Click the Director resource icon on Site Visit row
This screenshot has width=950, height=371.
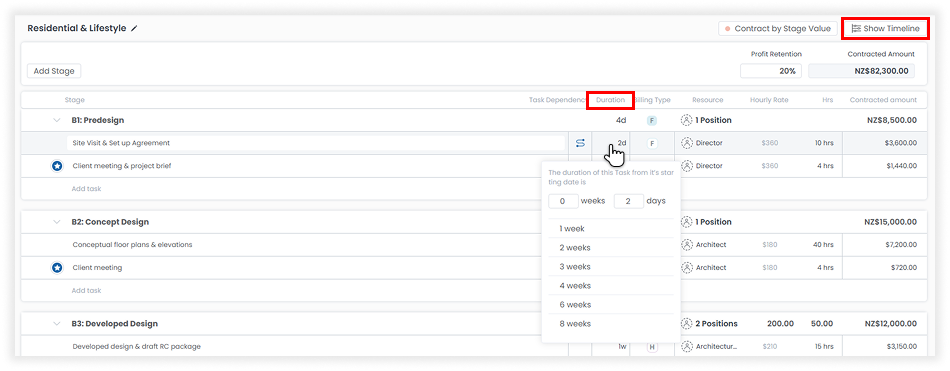click(686, 143)
